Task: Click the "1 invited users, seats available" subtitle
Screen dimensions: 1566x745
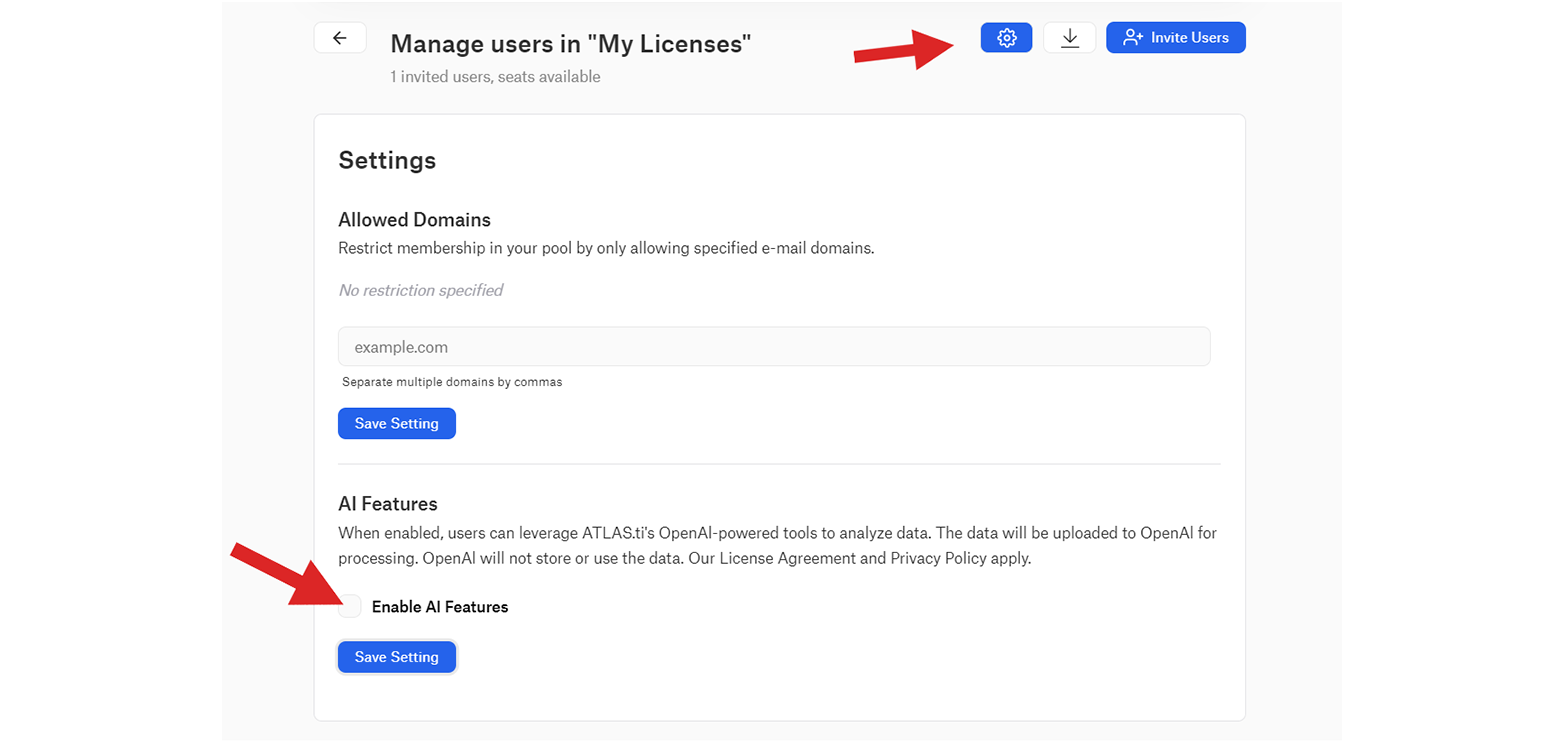Action: (495, 76)
